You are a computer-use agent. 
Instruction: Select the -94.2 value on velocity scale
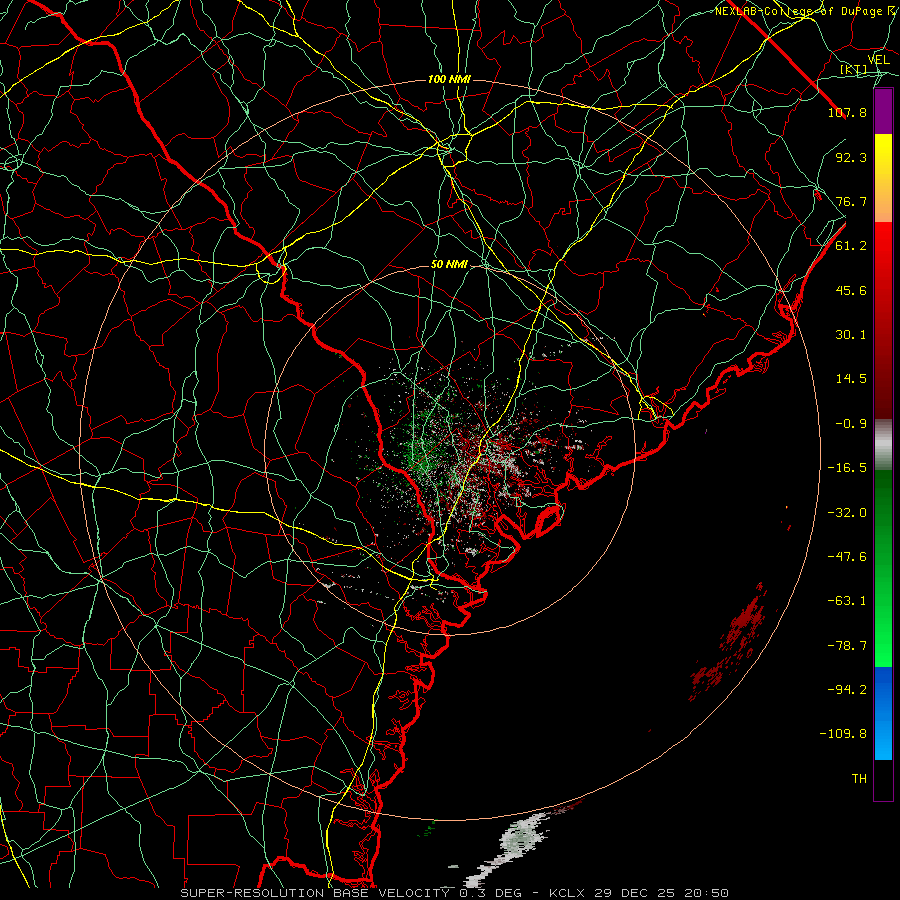click(x=847, y=690)
